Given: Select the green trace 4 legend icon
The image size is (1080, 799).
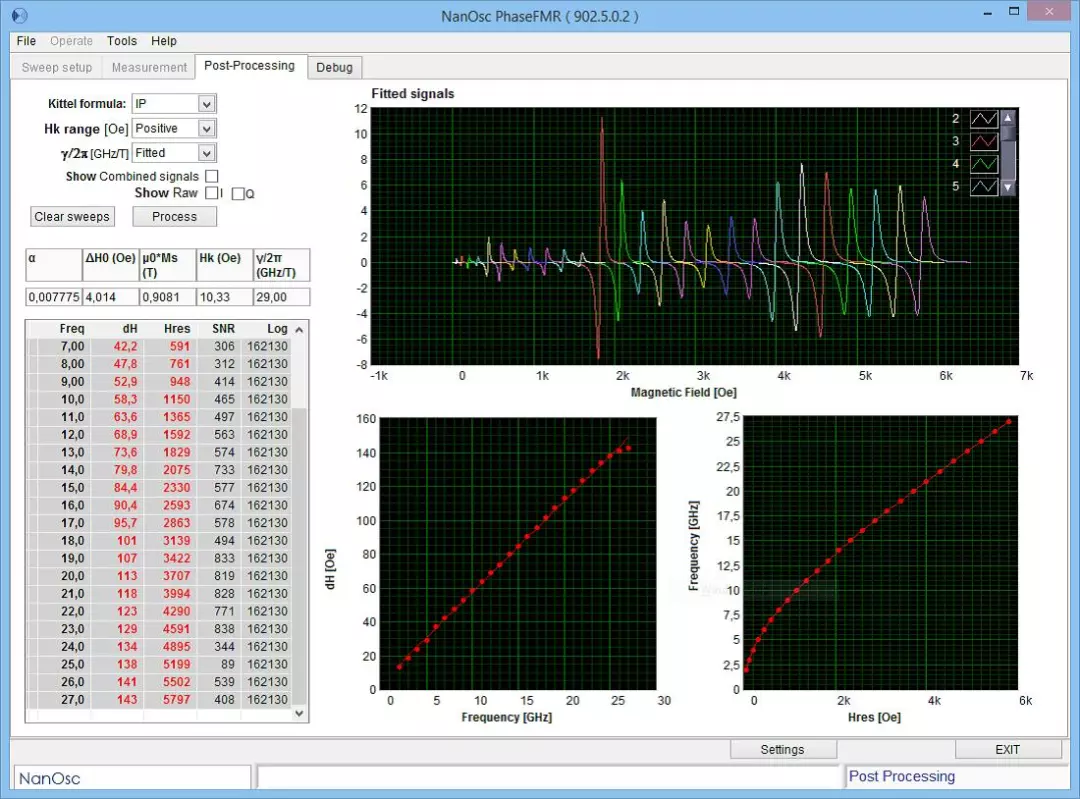Looking at the screenshot, I should [984, 164].
